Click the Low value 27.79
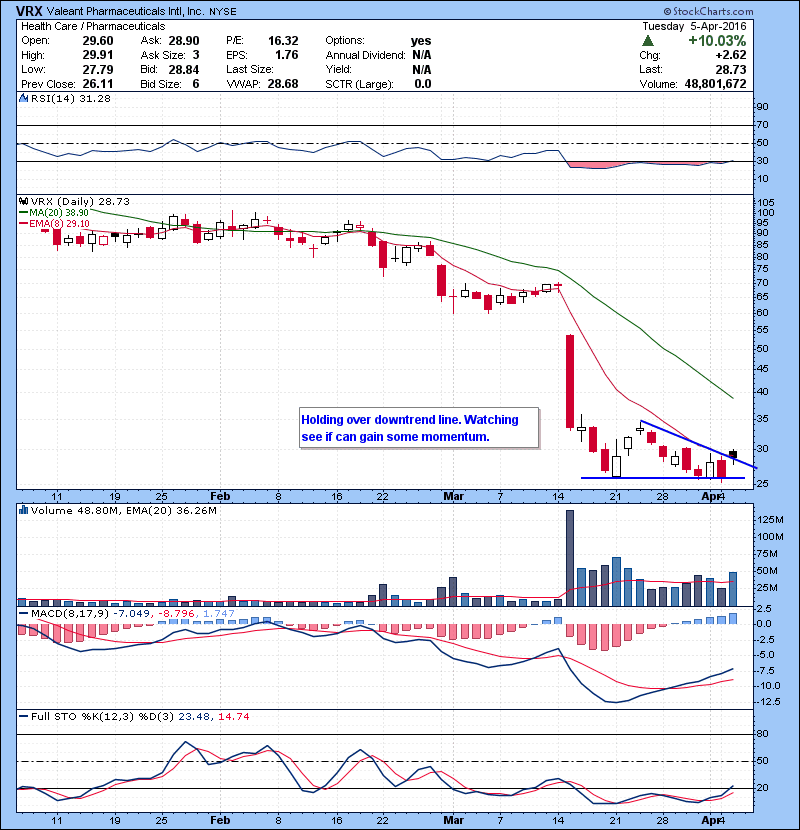The image size is (800, 830). [98, 69]
